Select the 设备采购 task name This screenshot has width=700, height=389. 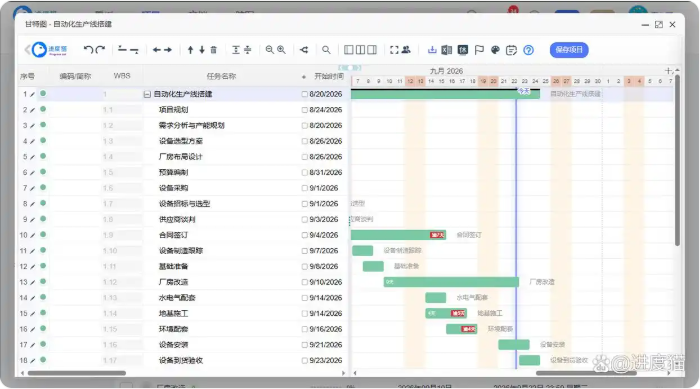pos(173,188)
